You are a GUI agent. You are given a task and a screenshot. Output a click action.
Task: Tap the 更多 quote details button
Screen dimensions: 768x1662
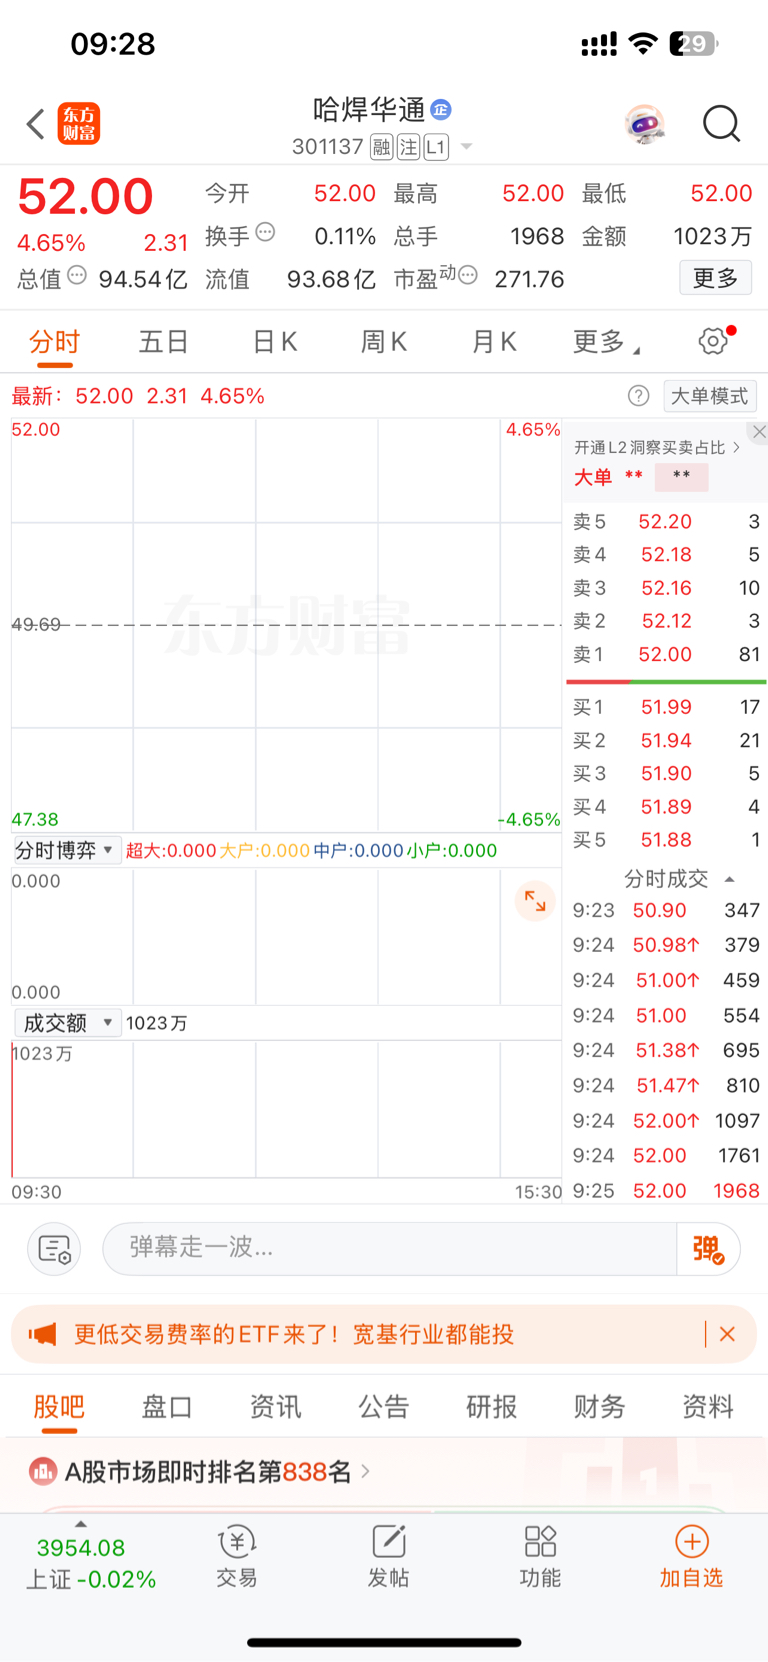(x=716, y=278)
